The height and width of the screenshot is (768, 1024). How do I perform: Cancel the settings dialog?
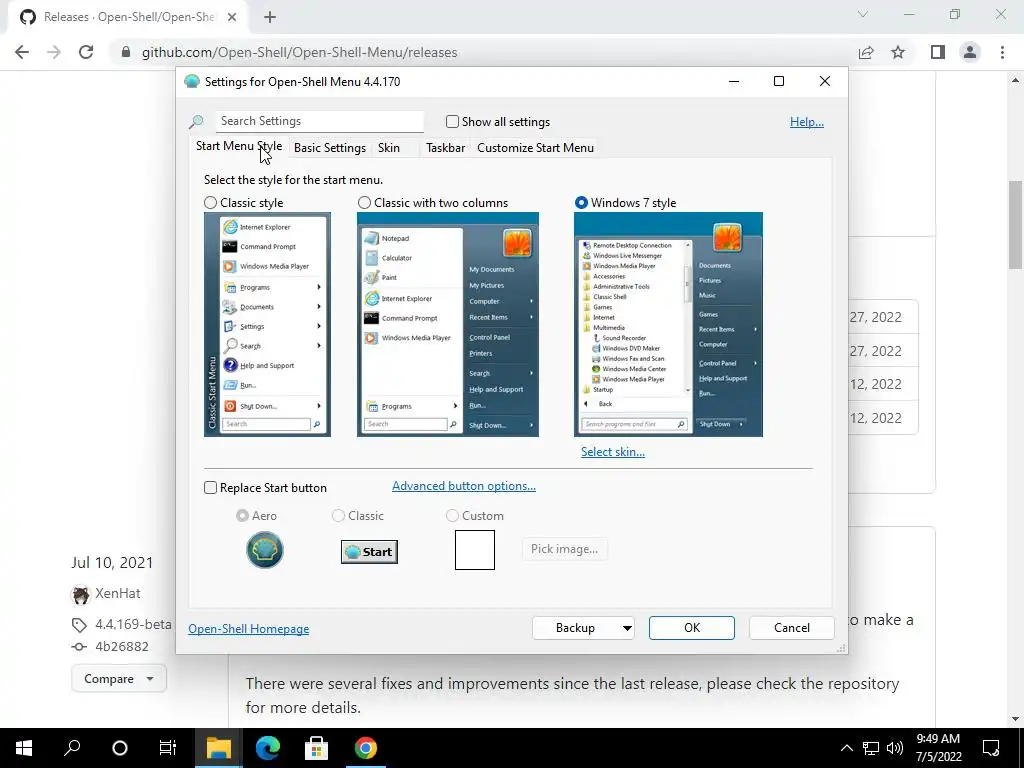[792, 628]
